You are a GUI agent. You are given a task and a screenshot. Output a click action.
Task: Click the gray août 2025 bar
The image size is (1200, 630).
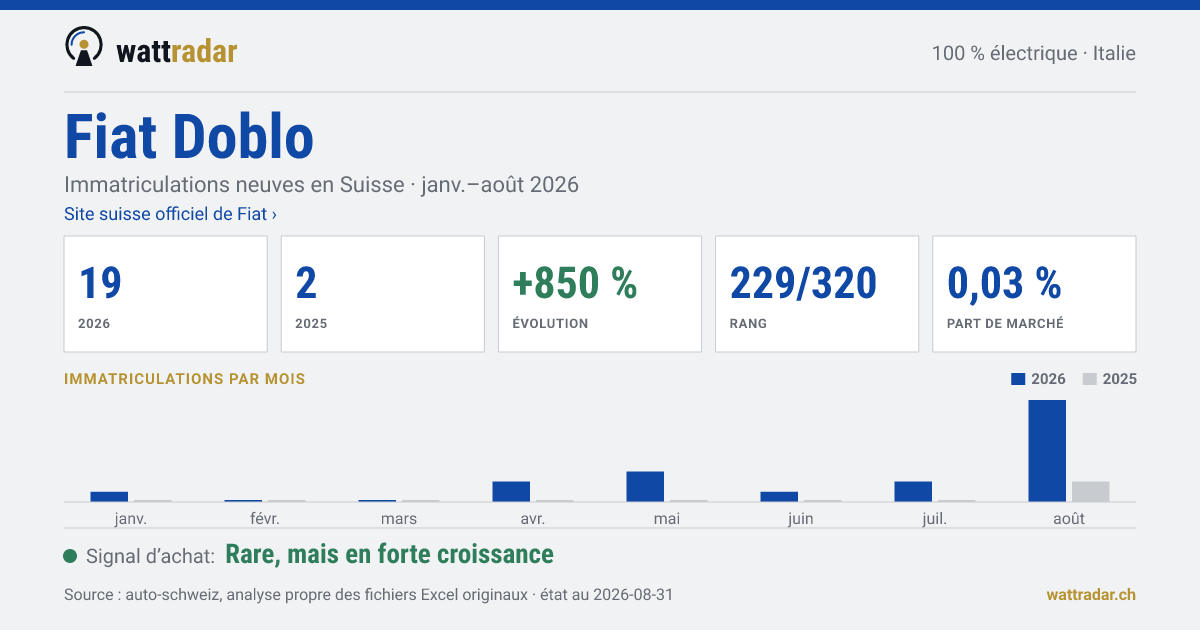[x=1091, y=492]
